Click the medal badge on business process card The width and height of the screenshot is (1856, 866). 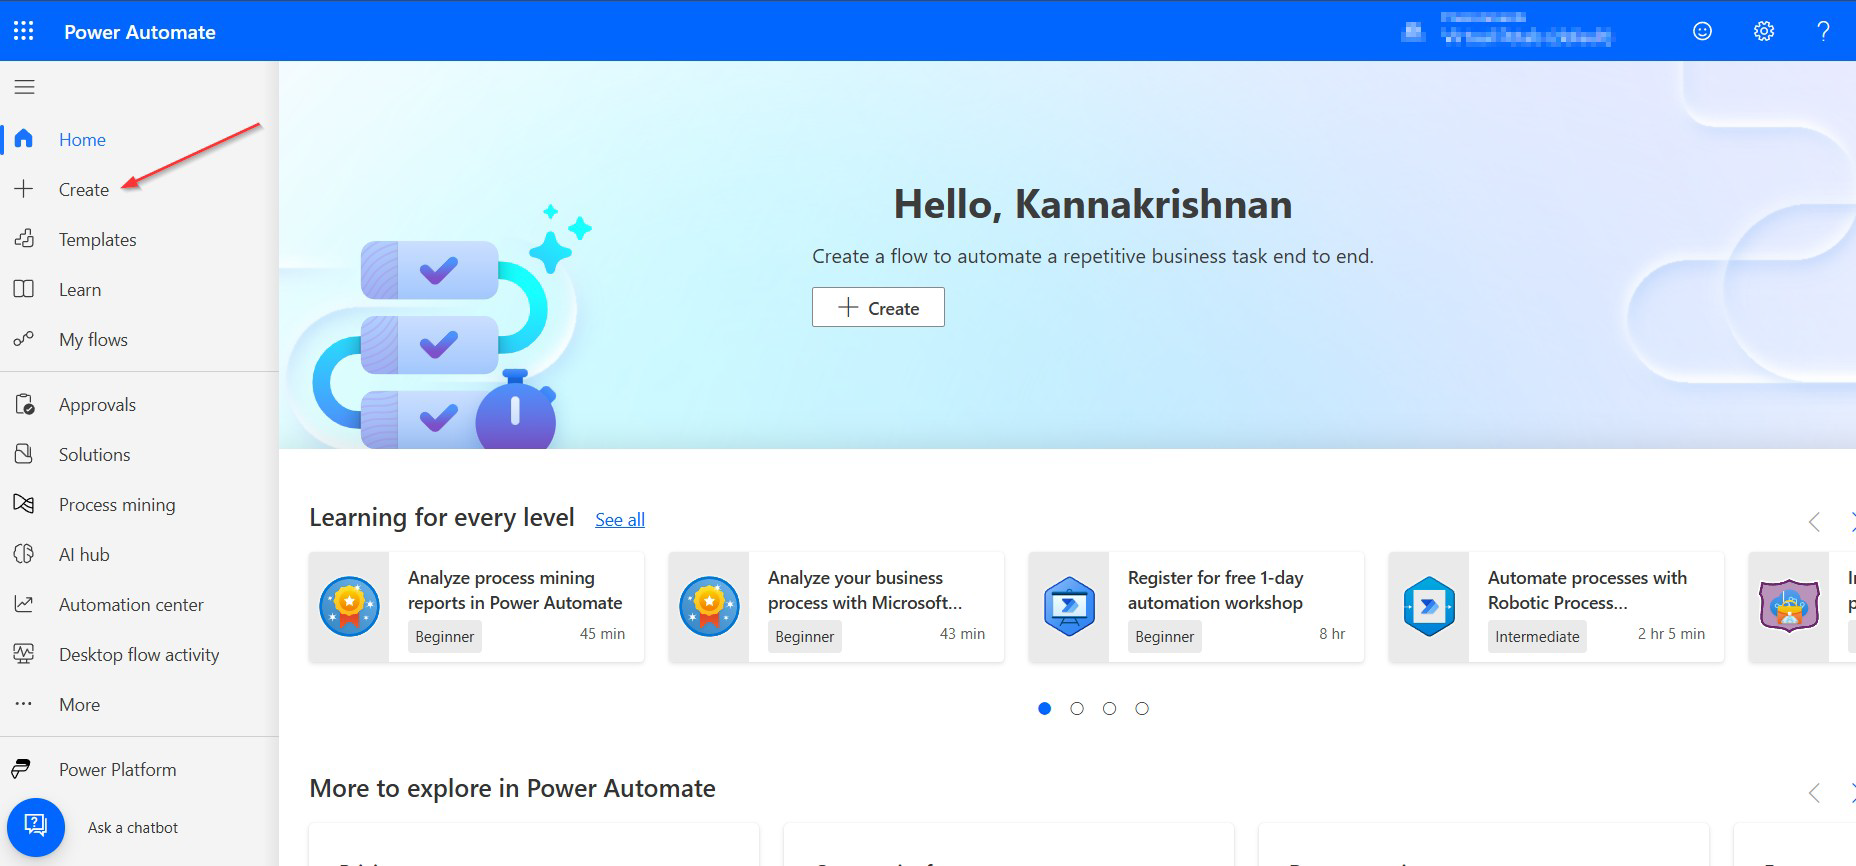[x=709, y=606]
